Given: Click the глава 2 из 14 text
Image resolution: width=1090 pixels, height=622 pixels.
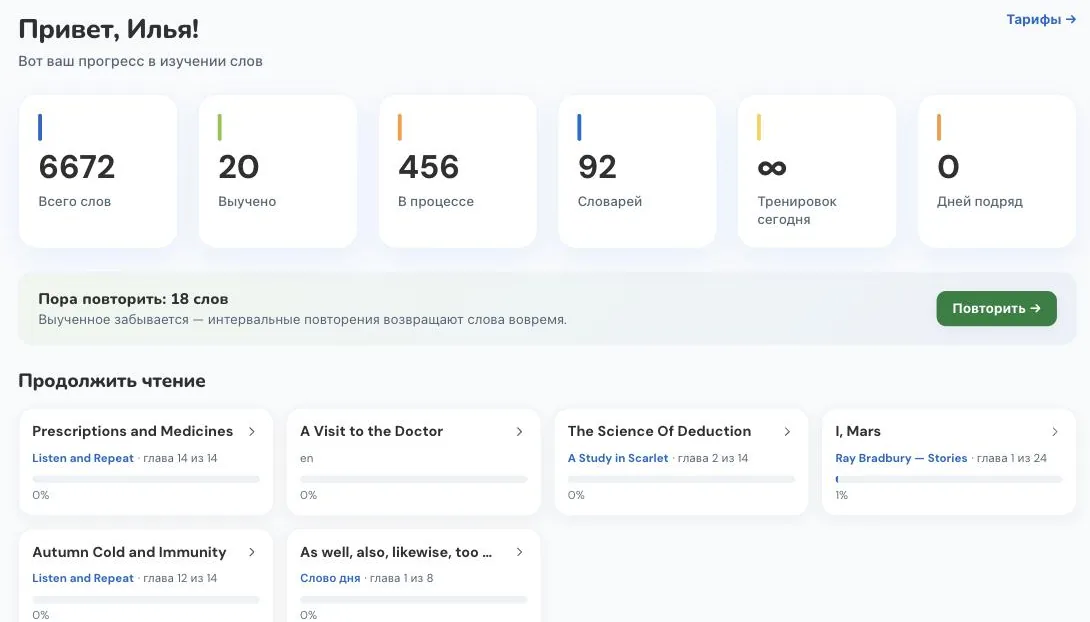Looking at the screenshot, I should 713,458.
